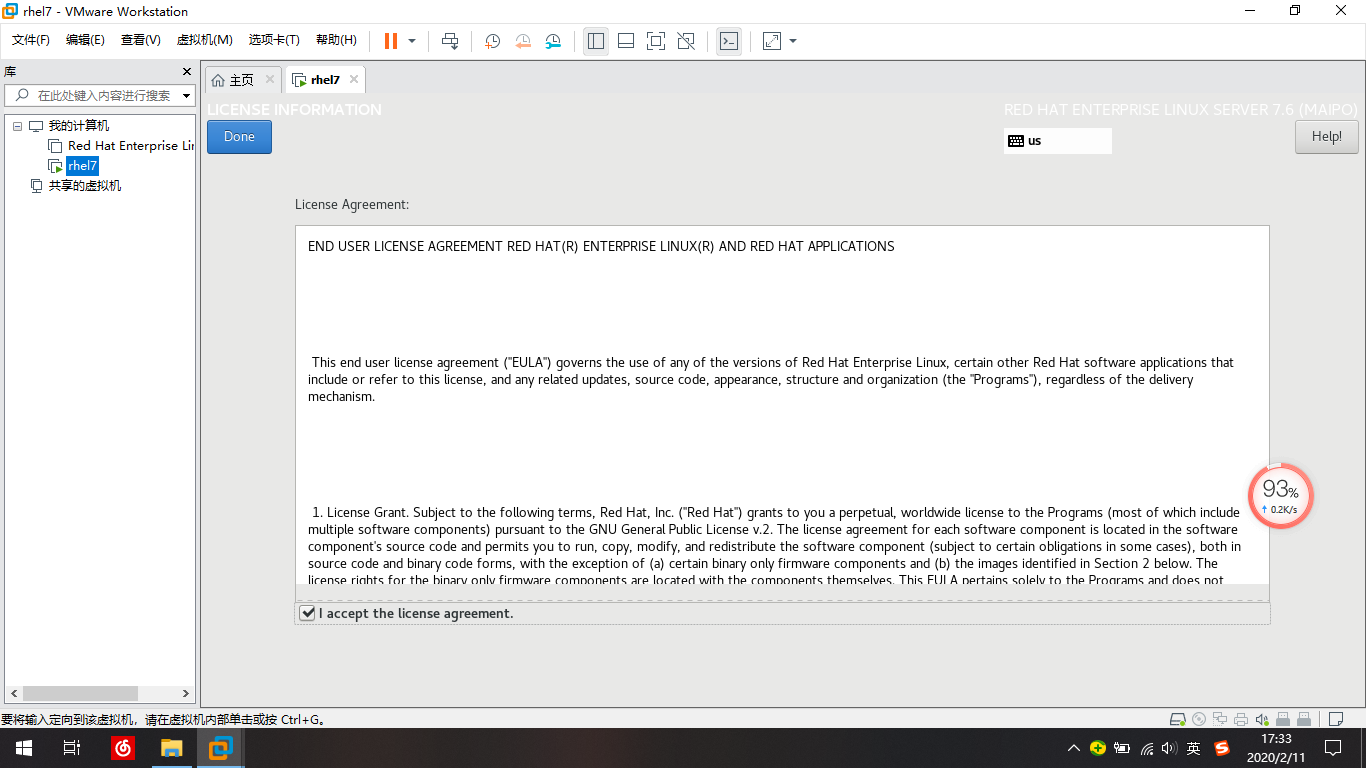Click the hard disk status bar icon
Viewport: 1366px width, 768px height.
(1178, 719)
